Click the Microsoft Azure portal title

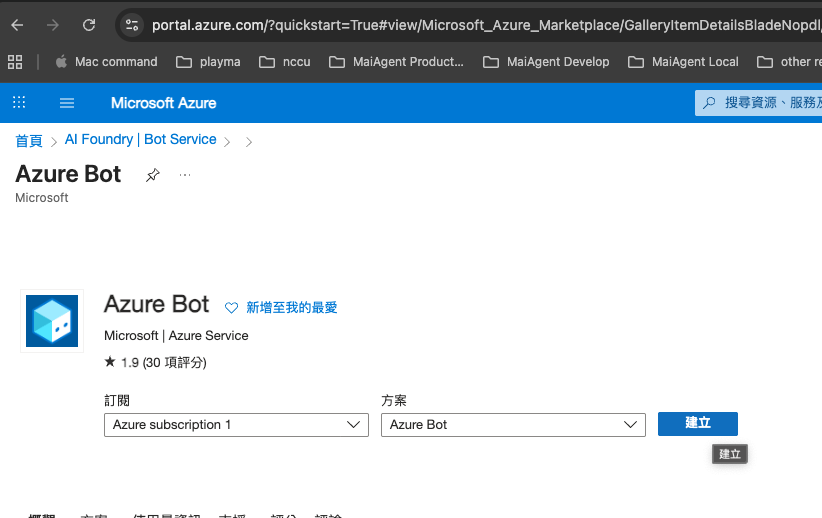point(164,103)
